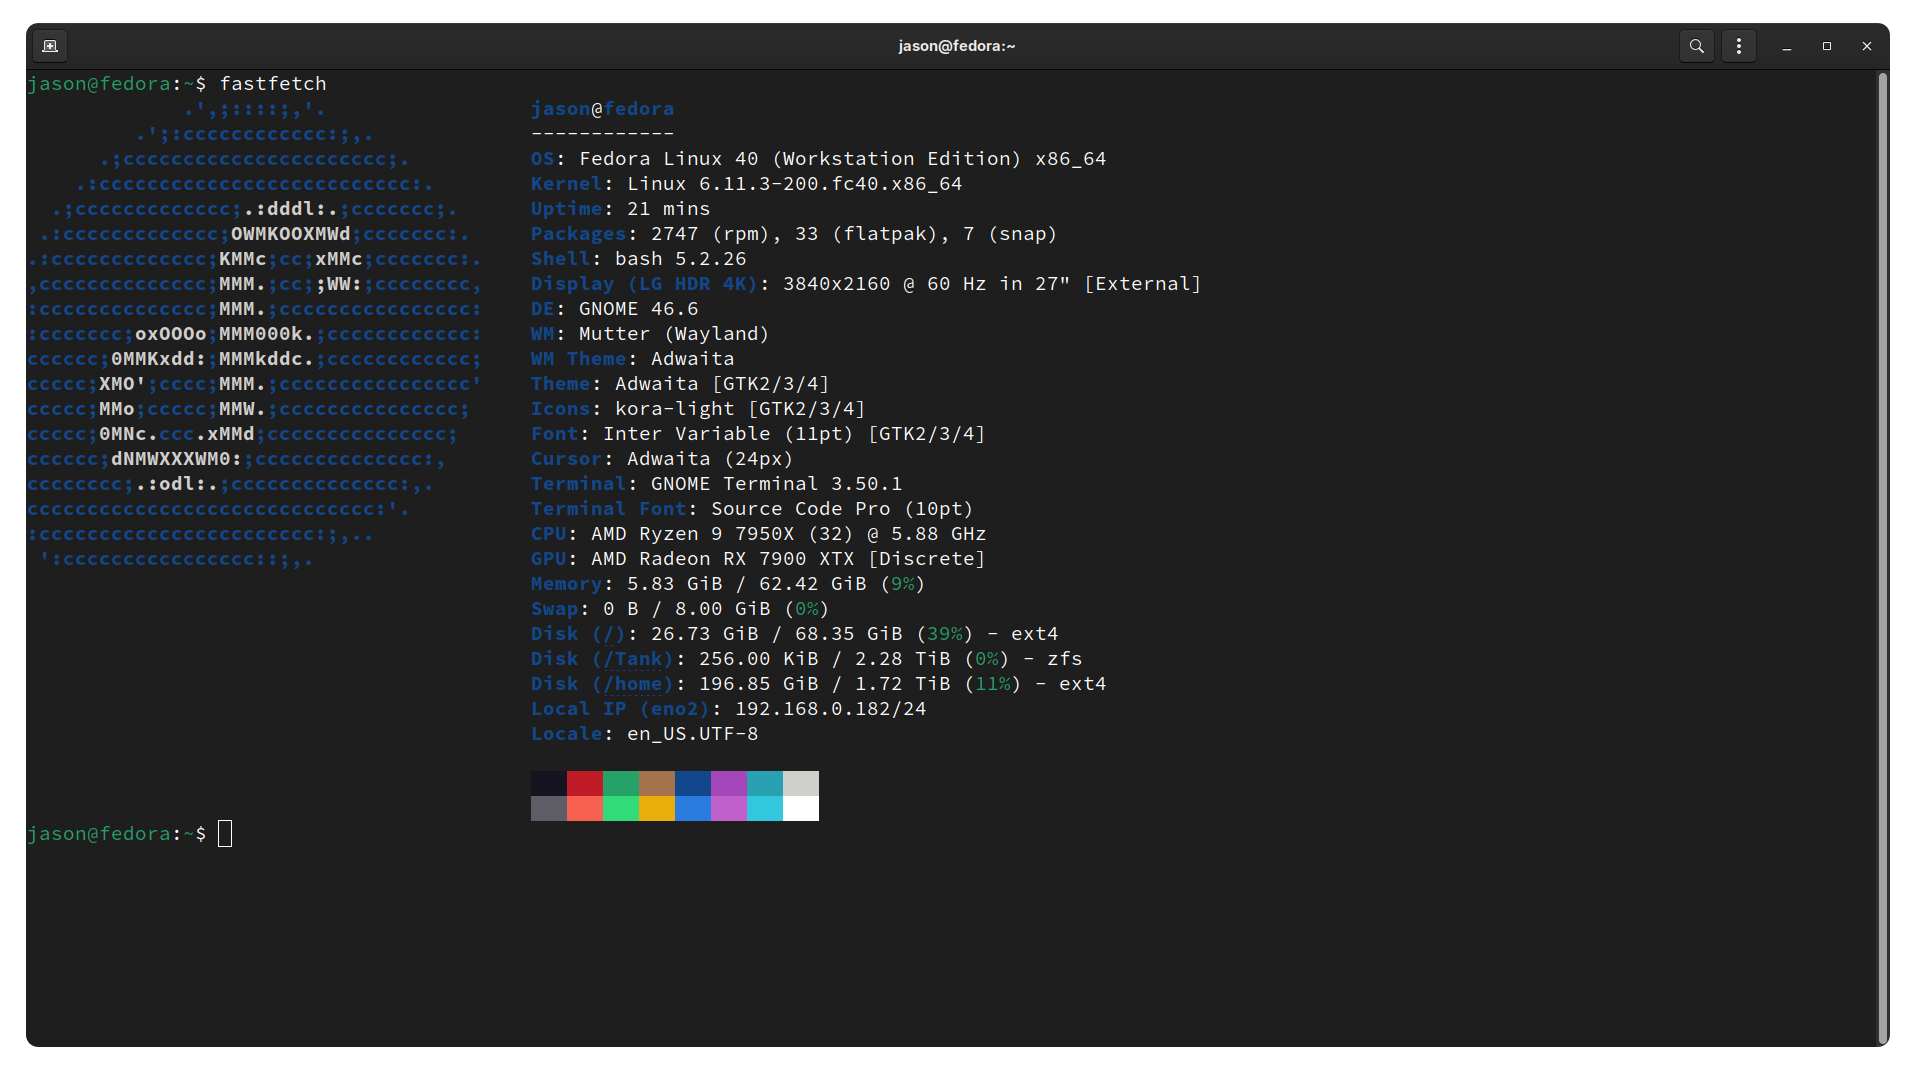Click the jason@fedora window title

coord(956,46)
